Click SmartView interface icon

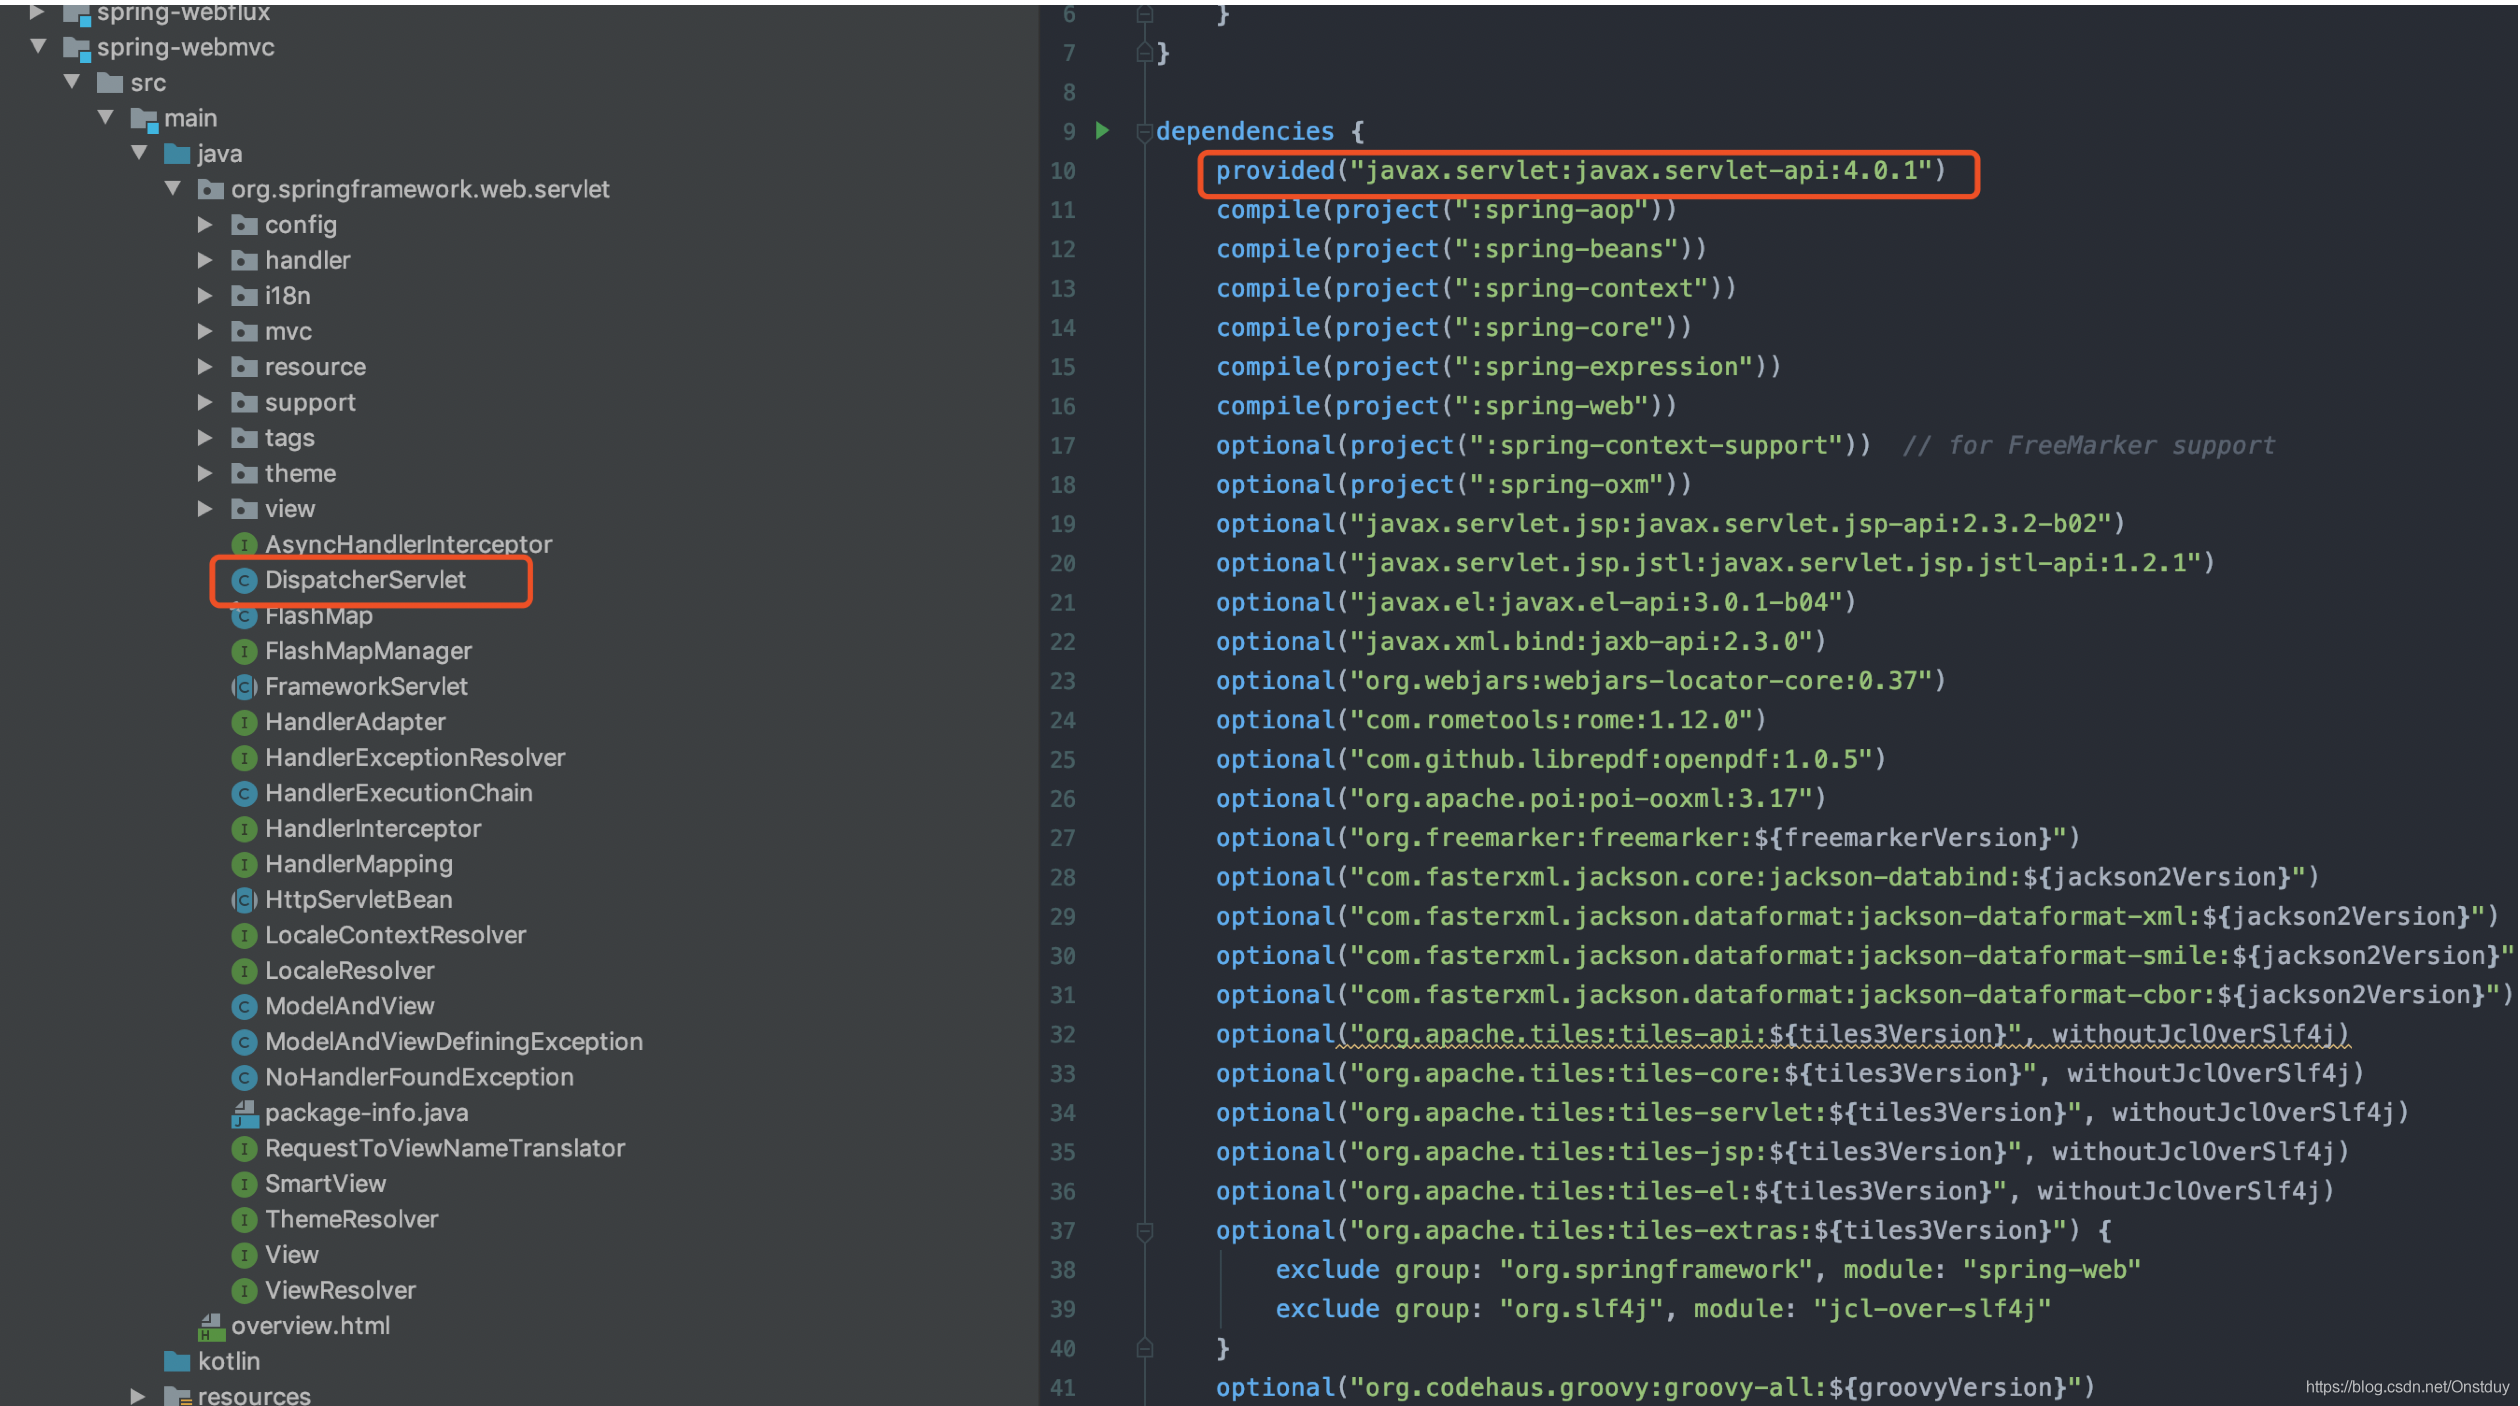244,1184
